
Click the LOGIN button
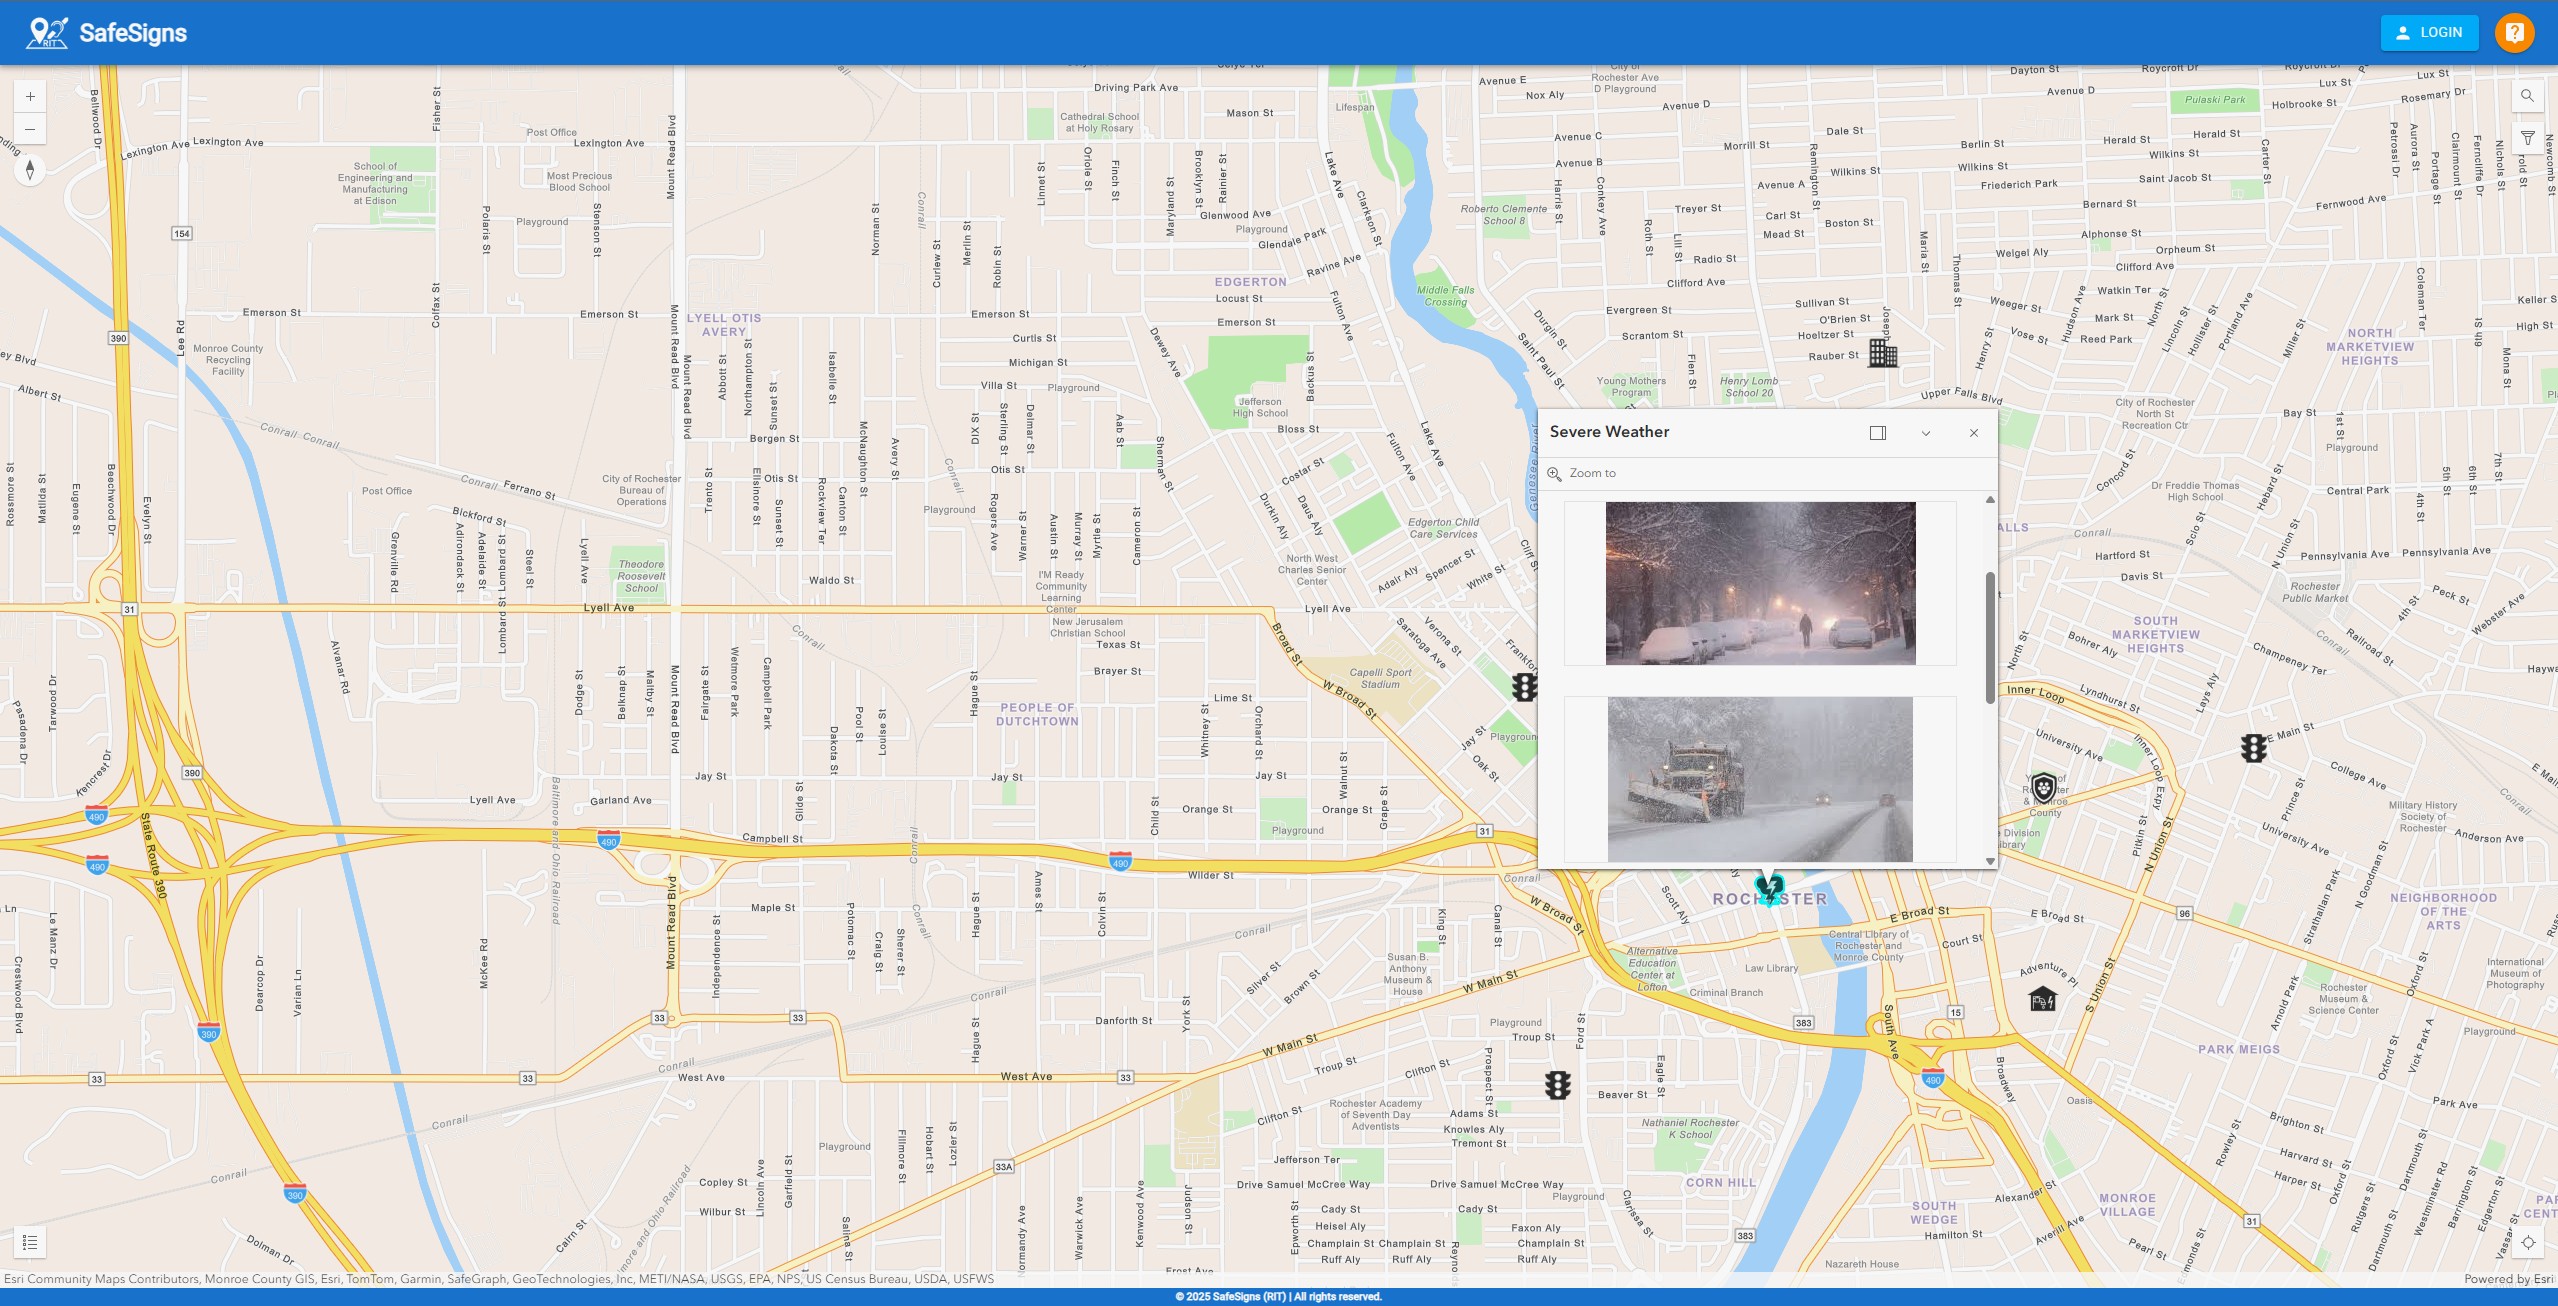pyautogui.click(x=2430, y=32)
